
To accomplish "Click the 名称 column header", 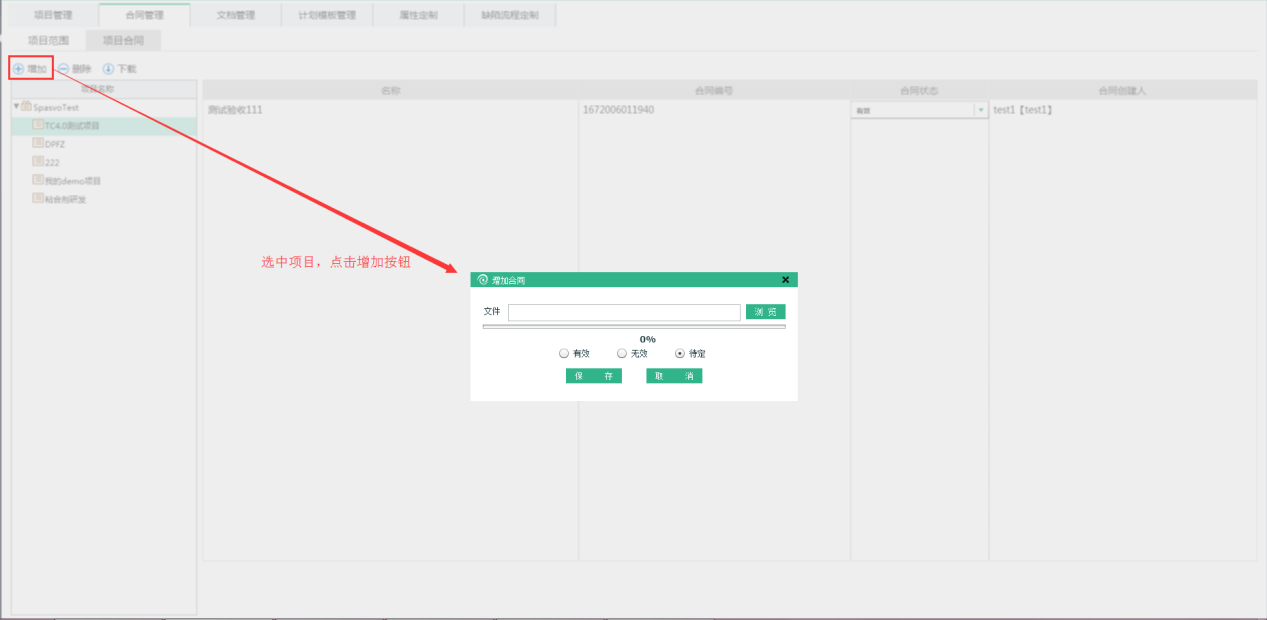I will click(x=390, y=90).
